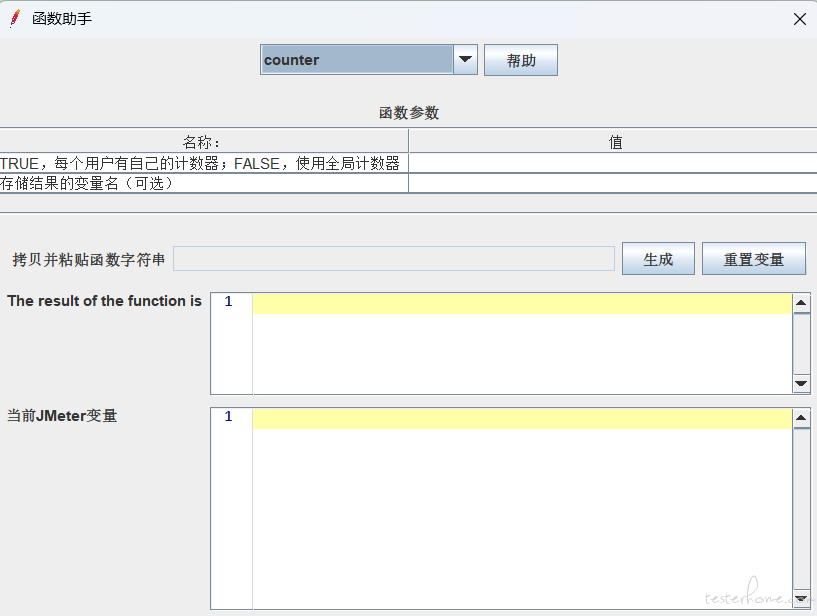Viewport: 817px width, 616px height.
Task: Click the JMeter feather icon in title bar
Action: coord(15,19)
